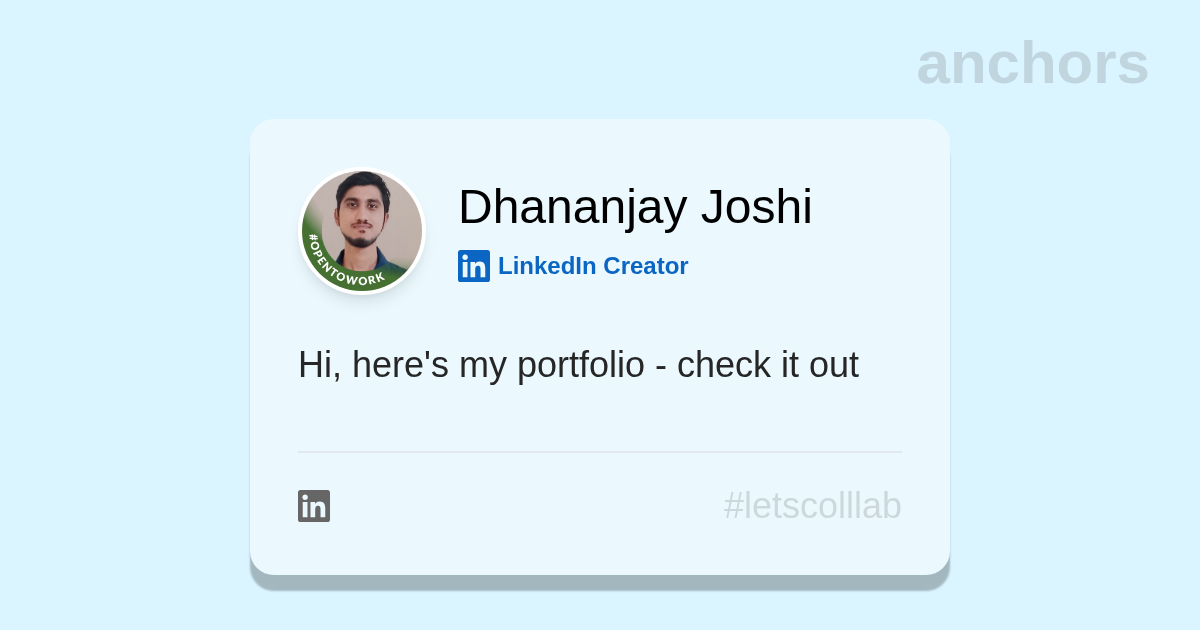The height and width of the screenshot is (630, 1200).
Task: Click the grey shadow under the card
Action: click(x=600, y=582)
